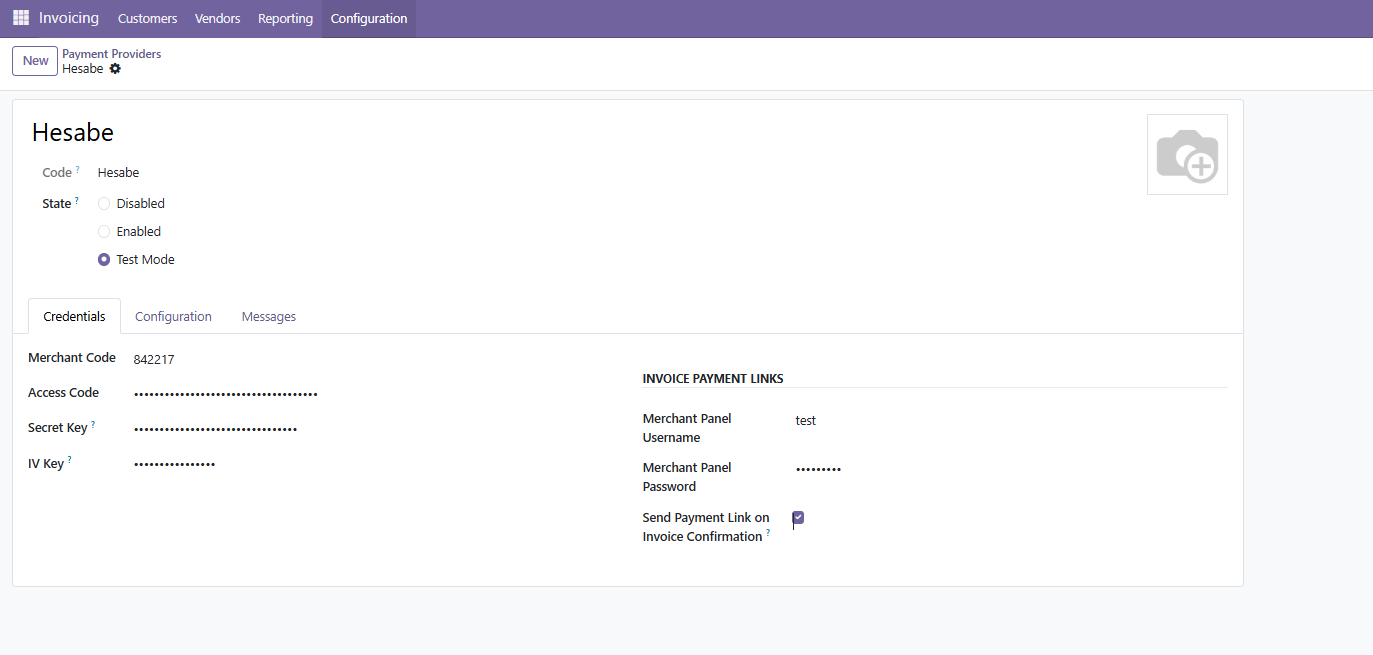Screen dimensions: 1373x655
Task: Select the Disabled state radio button
Action: [104, 204]
